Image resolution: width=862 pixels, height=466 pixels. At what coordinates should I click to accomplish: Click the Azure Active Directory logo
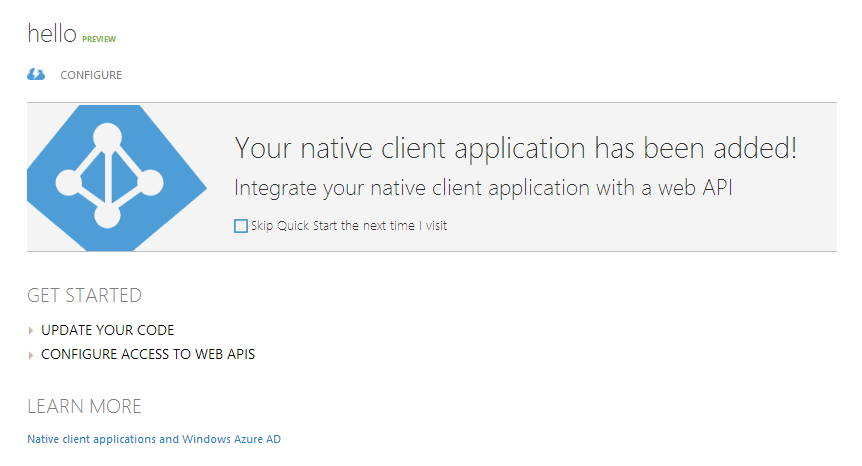pyautogui.click(x=117, y=177)
